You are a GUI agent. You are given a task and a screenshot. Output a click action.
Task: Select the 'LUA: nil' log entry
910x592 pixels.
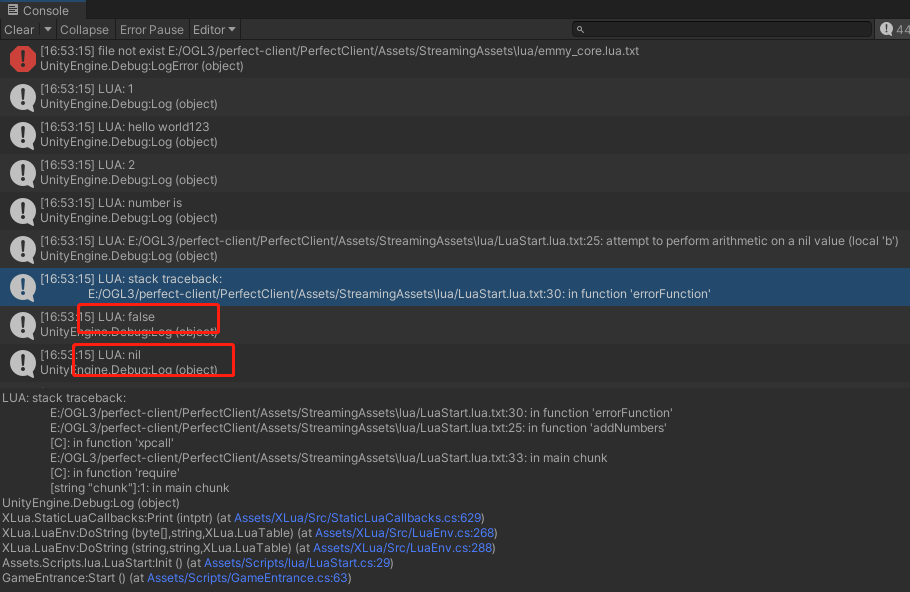[x=455, y=363]
